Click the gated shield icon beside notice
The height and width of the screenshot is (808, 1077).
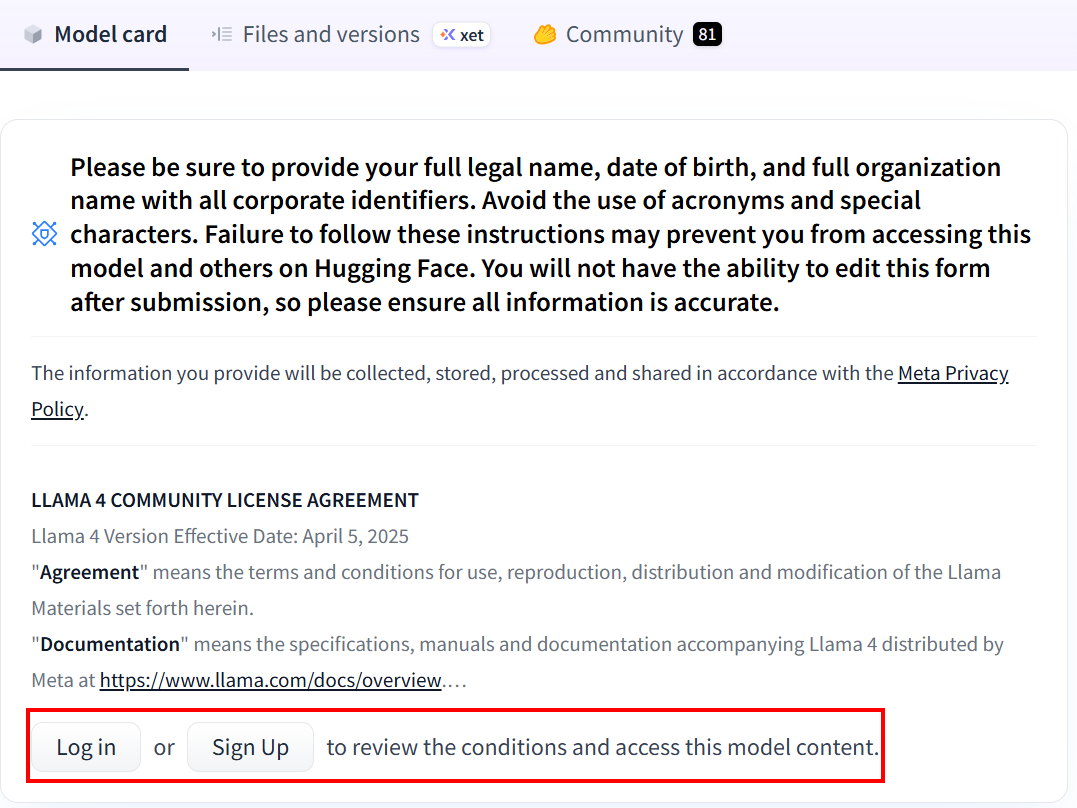point(45,234)
